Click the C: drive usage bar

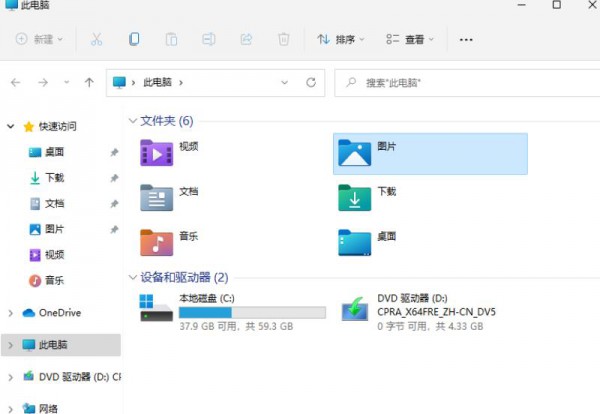pyautogui.click(x=252, y=313)
